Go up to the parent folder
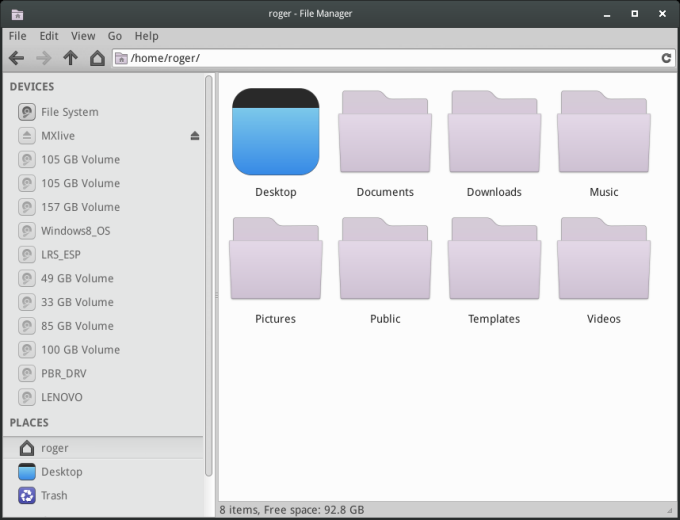Image resolution: width=680 pixels, height=520 pixels. pyautogui.click(x=70, y=58)
